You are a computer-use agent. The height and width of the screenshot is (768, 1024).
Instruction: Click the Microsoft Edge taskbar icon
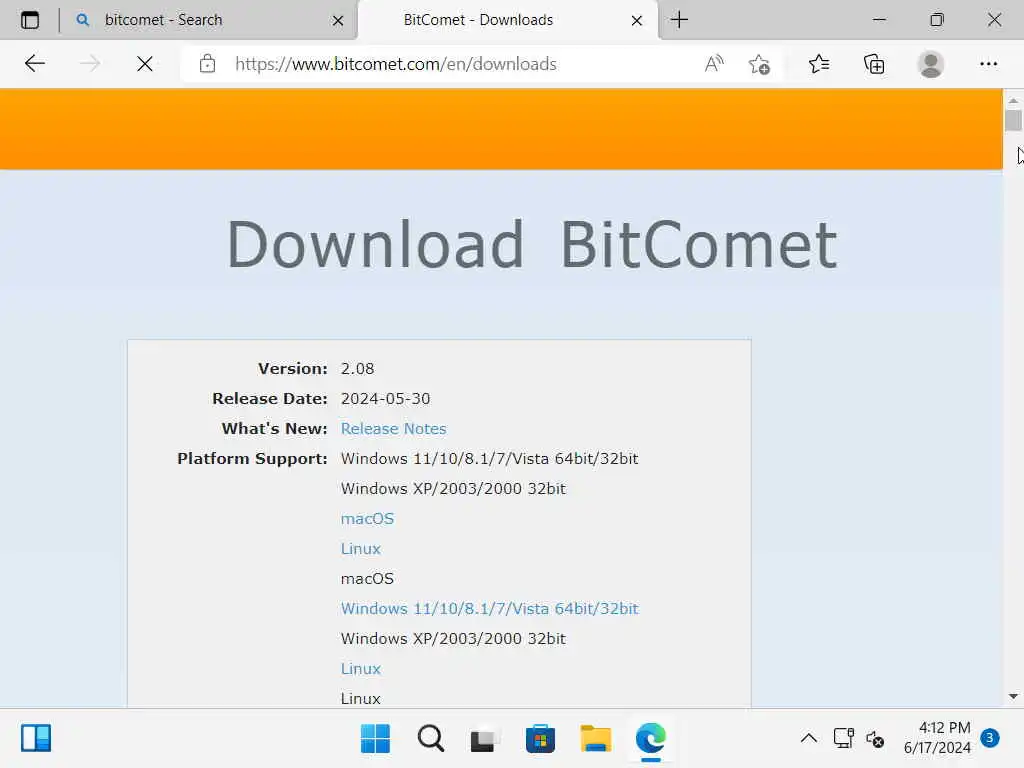[650, 739]
